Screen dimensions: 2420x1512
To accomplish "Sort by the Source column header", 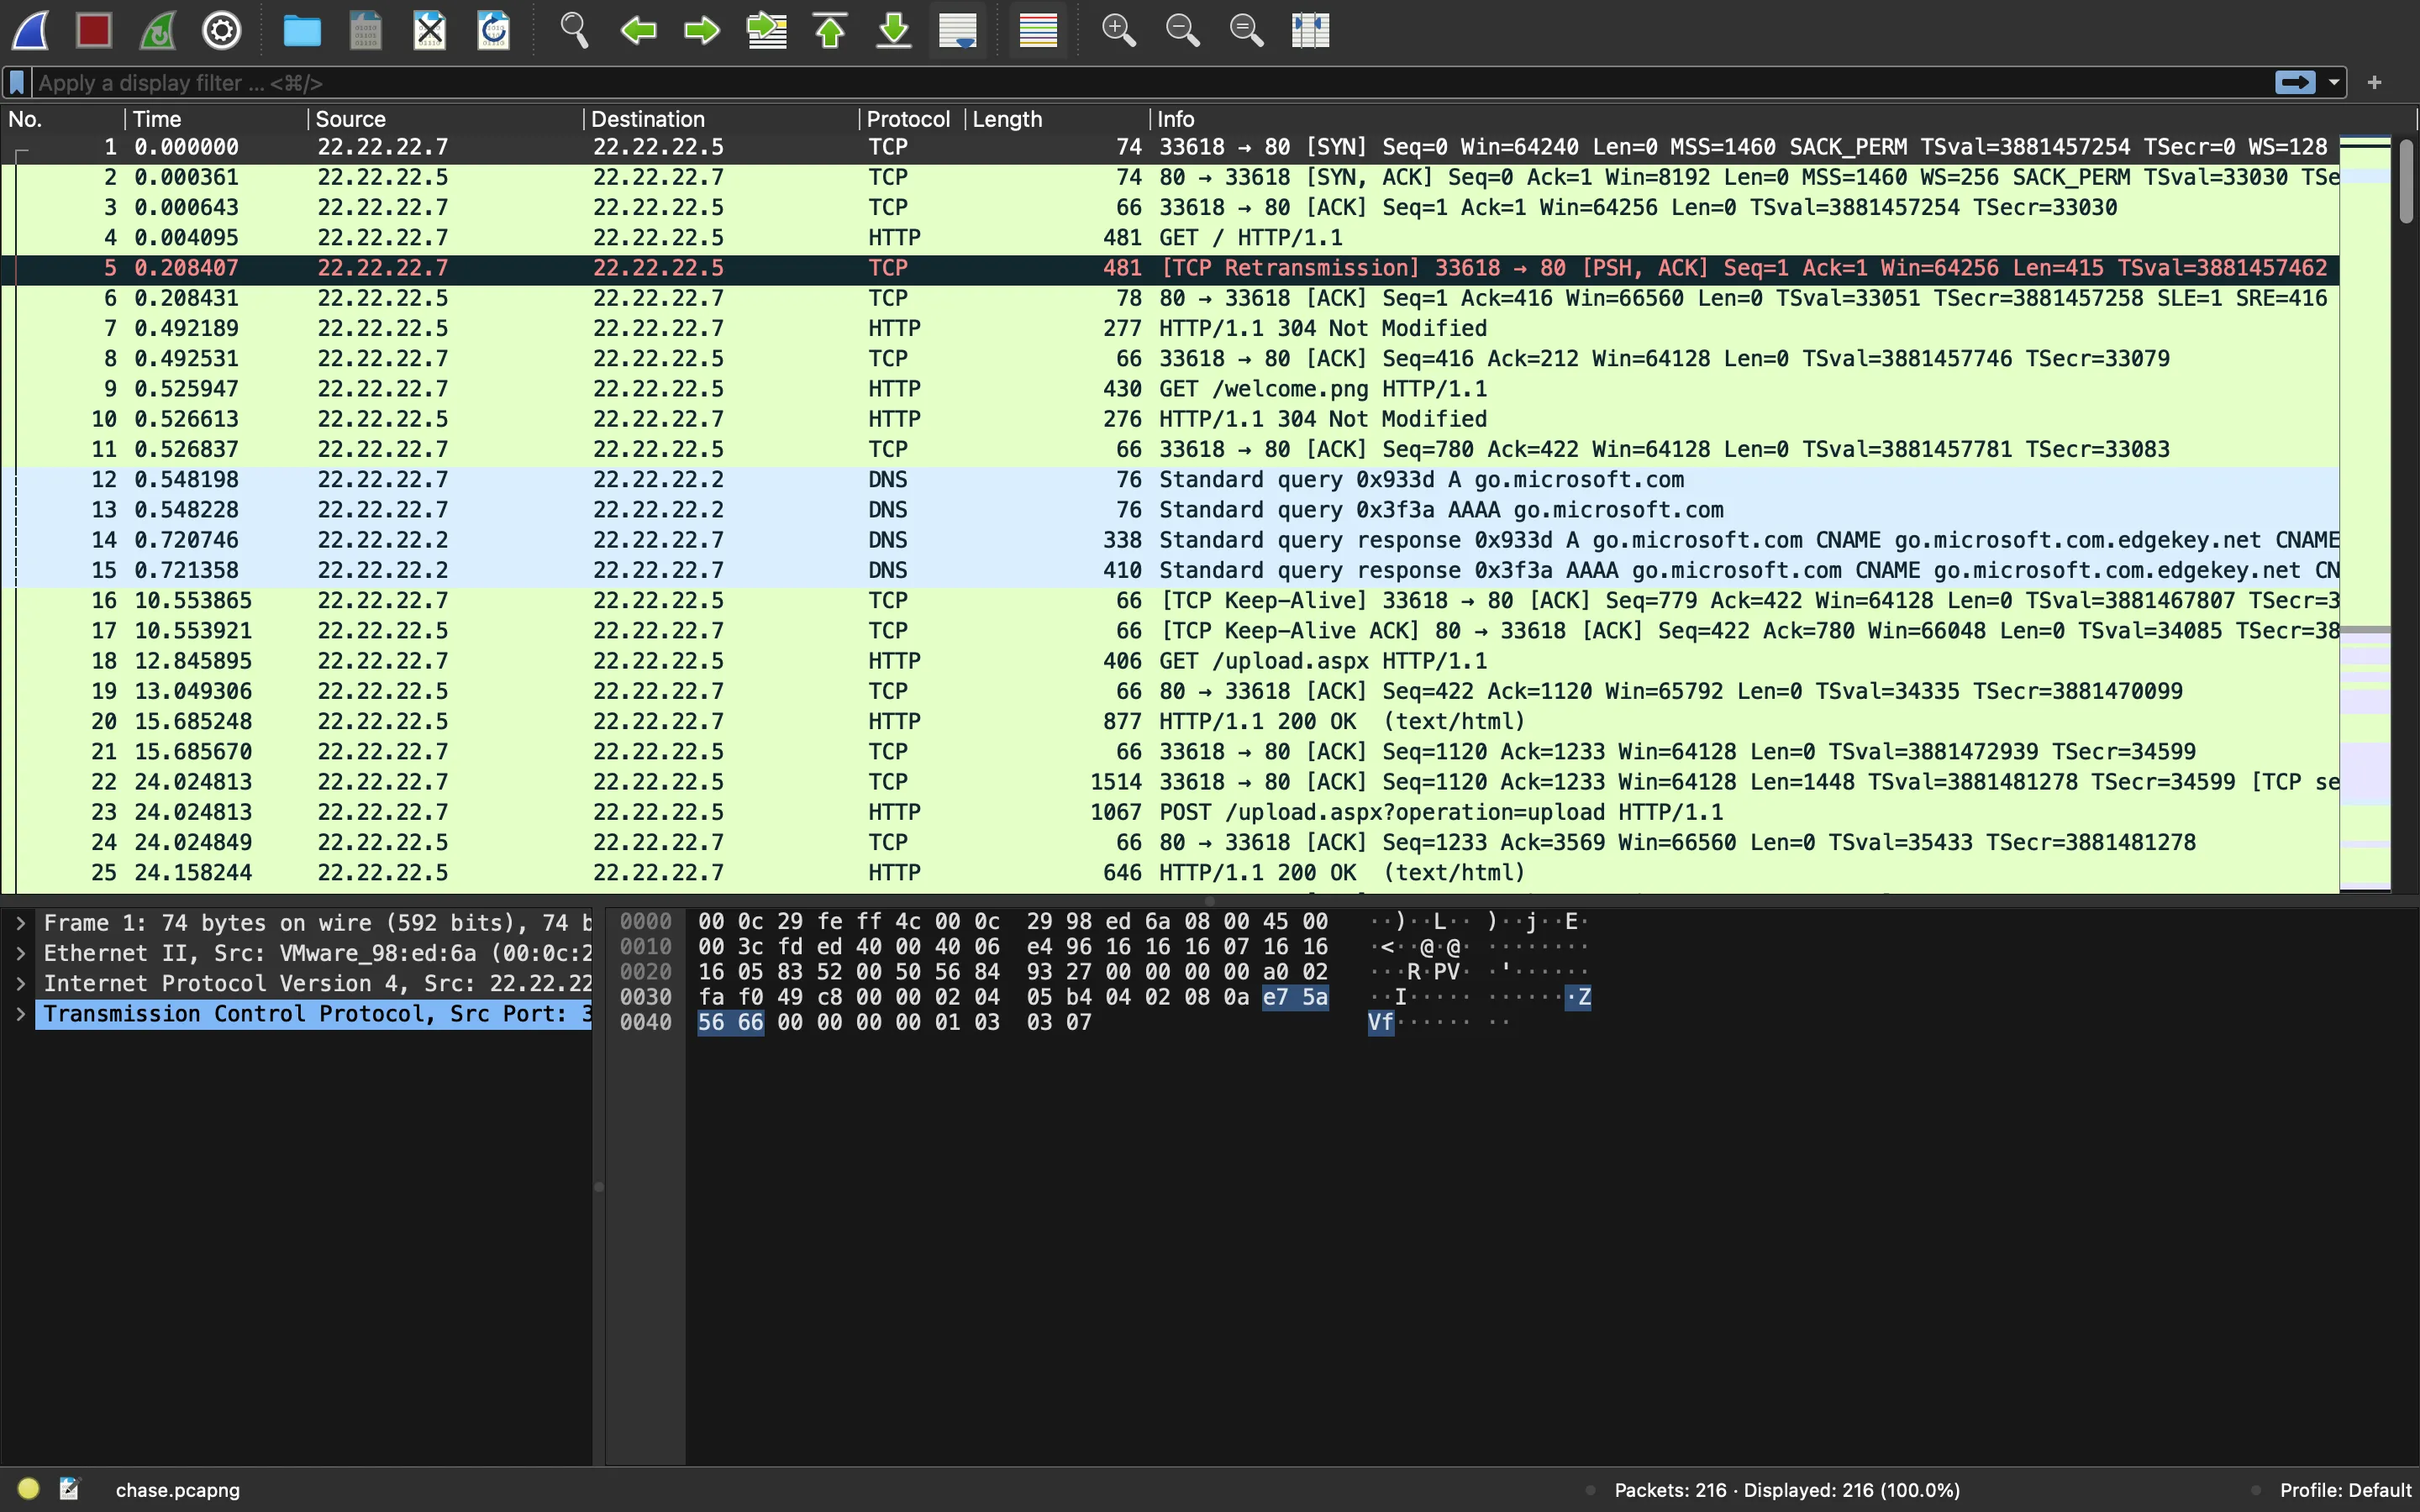I will pyautogui.click(x=446, y=119).
